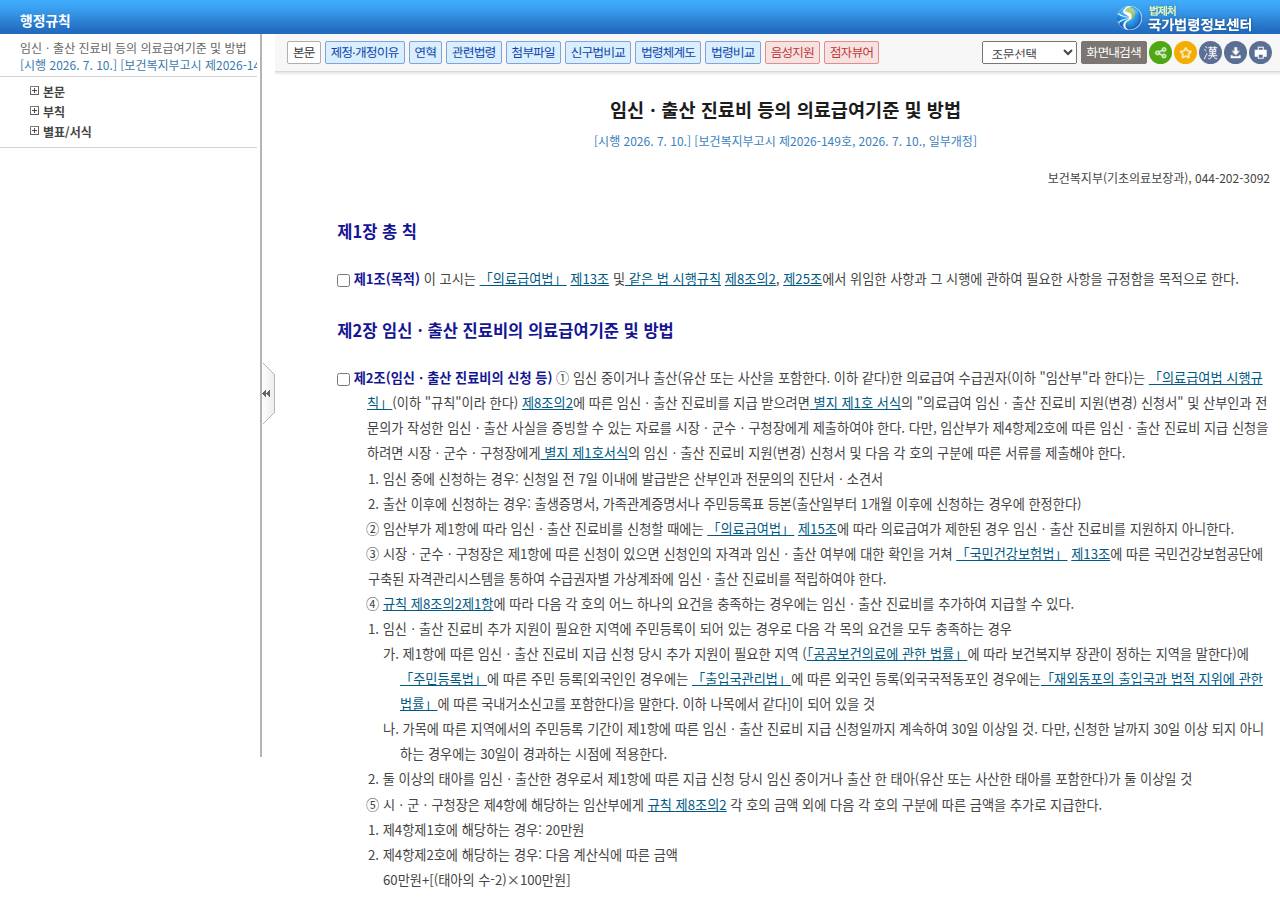Expand the 부칙 tree node
Image resolution: width=1280 pixels, height=900 pixels.
pos(35,111)
